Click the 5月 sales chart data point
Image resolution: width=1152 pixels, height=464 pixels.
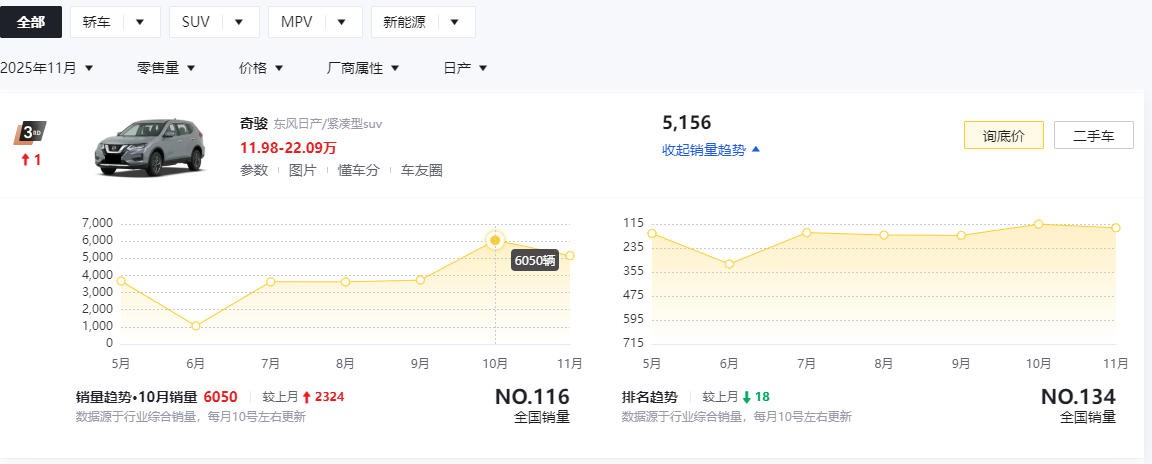coord(121,280)
